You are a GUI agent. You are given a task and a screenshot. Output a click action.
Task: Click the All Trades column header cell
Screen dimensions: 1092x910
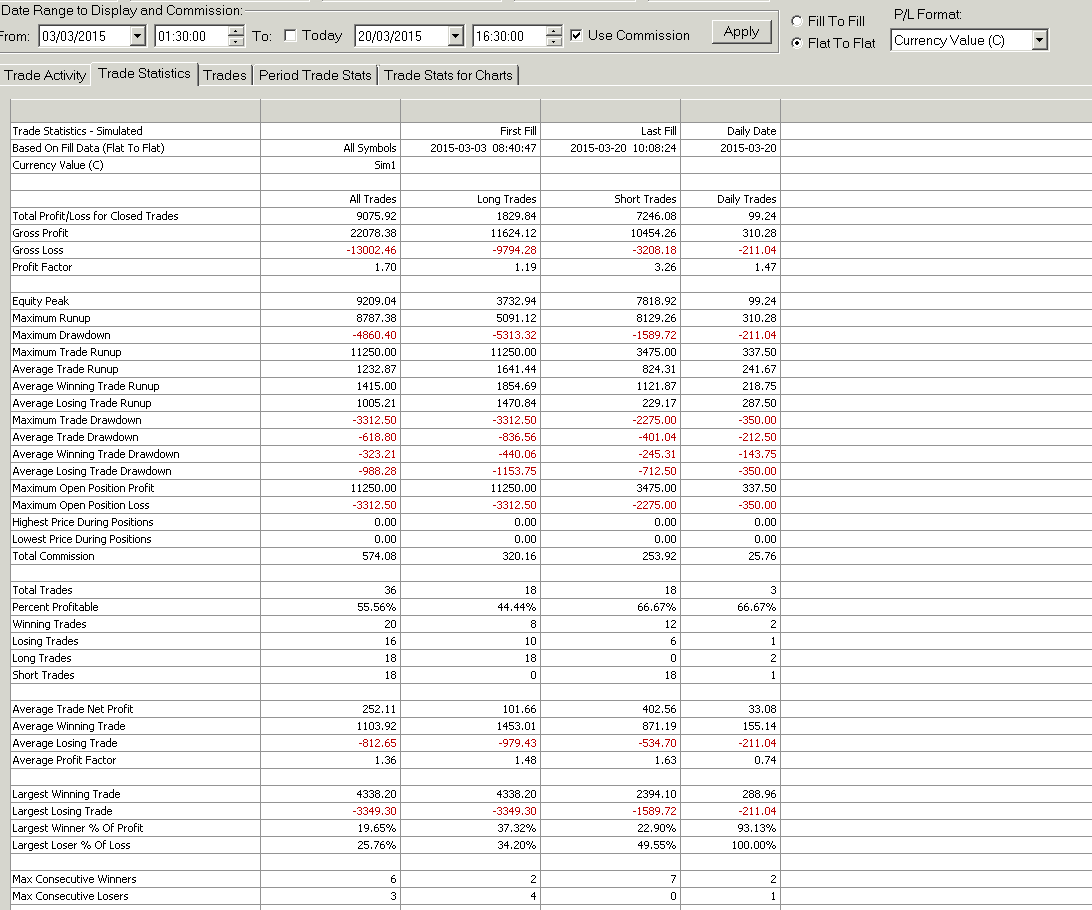pos(331,199)
